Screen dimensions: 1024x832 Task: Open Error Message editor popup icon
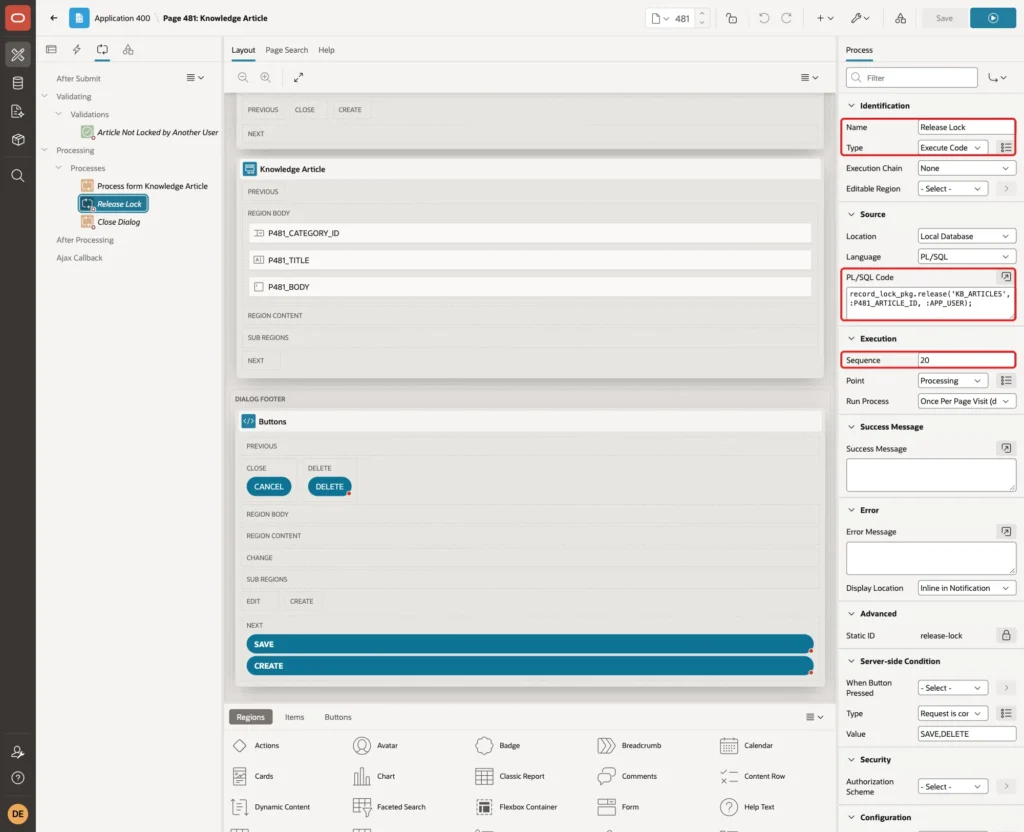pyautogui.click(x=1006, y=532)
